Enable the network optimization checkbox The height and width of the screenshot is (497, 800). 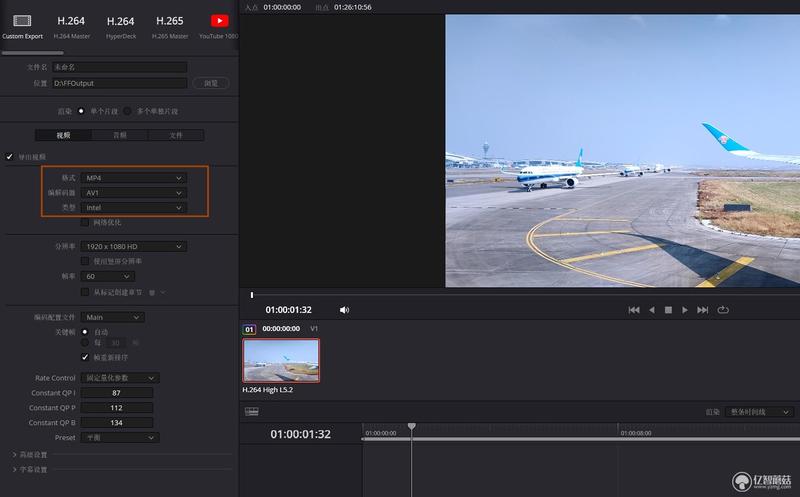coord(85,222)
